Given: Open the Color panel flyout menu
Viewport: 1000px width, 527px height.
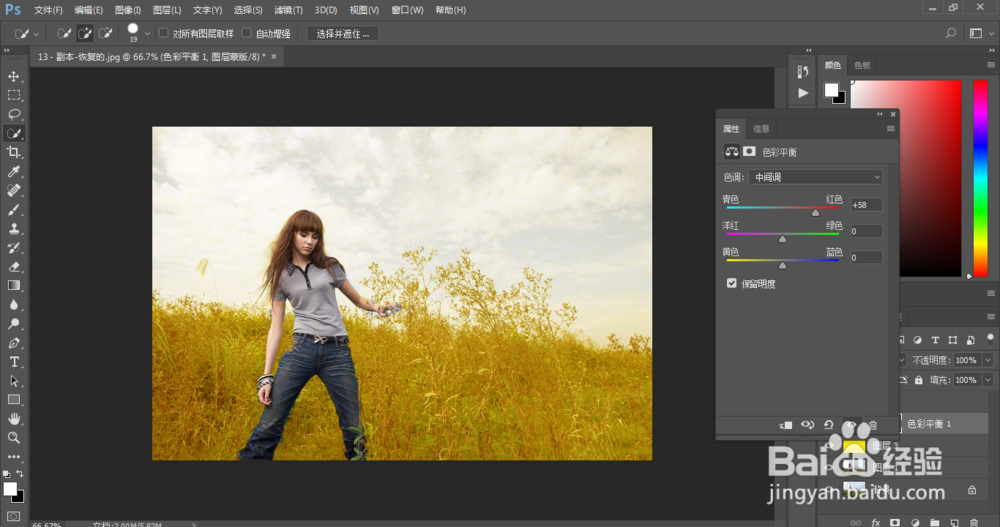Looking at the screenshot, I should click(x=990, y=65).
